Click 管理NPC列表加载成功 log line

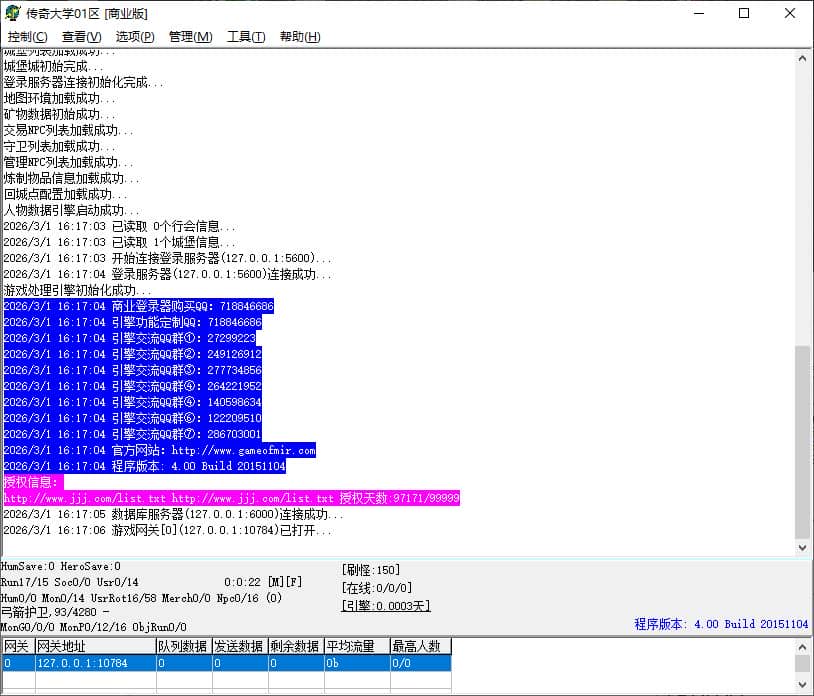coord(69,162)
